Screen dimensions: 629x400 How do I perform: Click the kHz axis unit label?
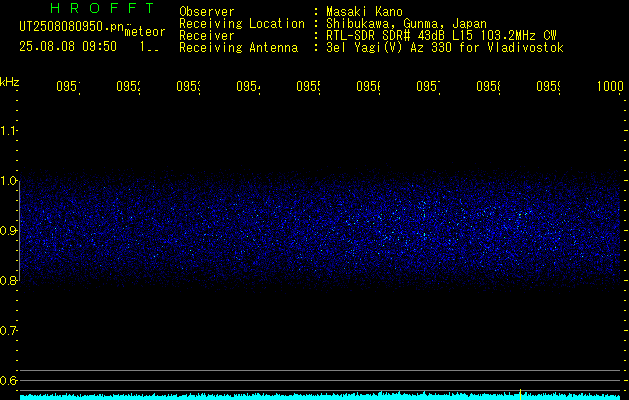click(x=10, y=82)
